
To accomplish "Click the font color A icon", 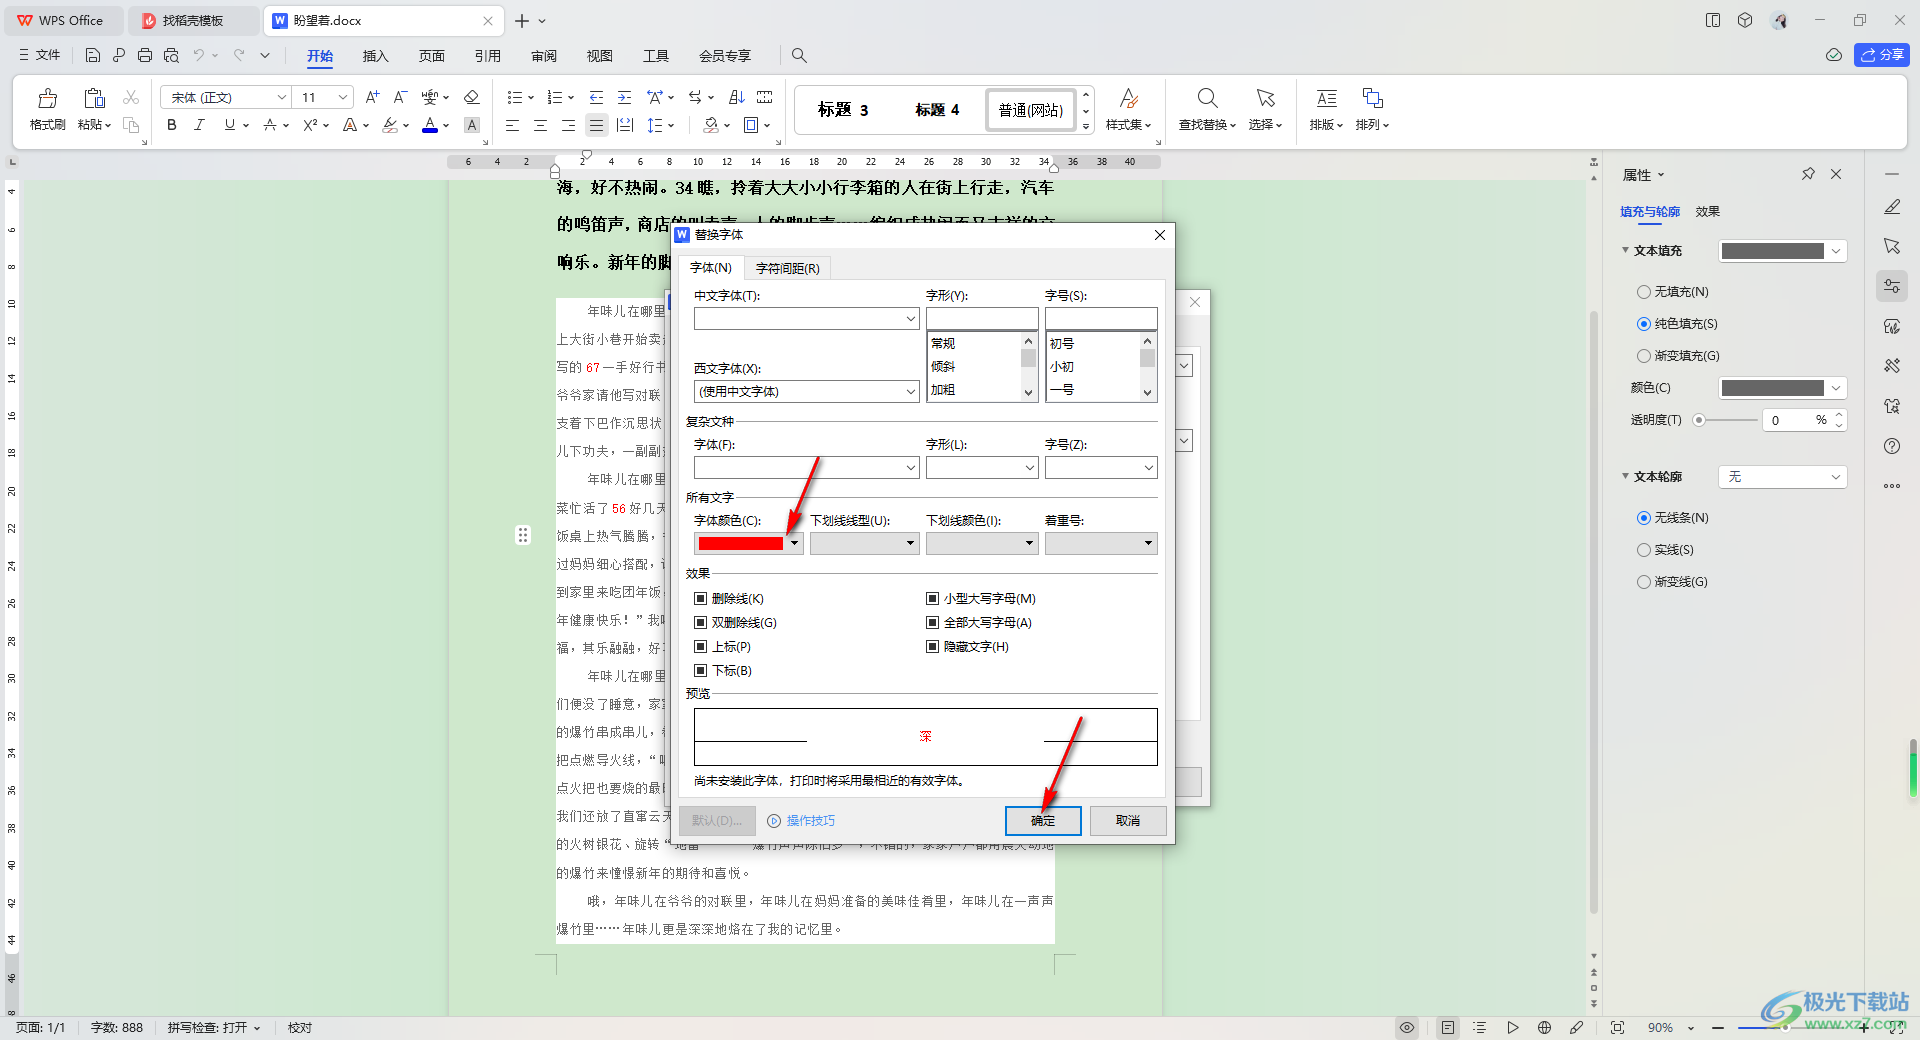I will (430, 125).
